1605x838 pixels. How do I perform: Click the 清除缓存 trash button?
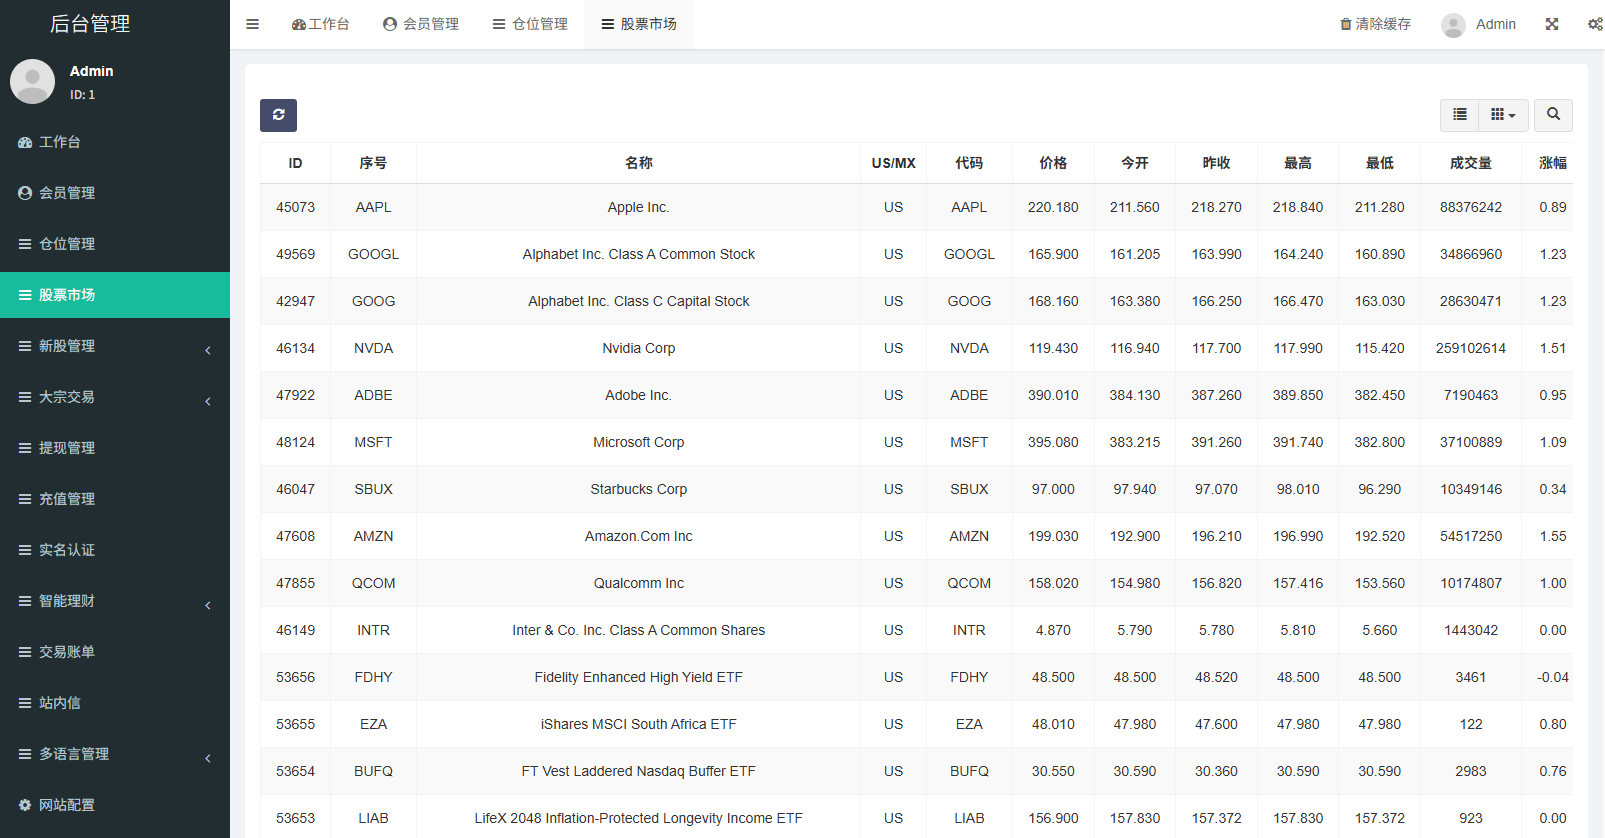tap(1375, 24)
